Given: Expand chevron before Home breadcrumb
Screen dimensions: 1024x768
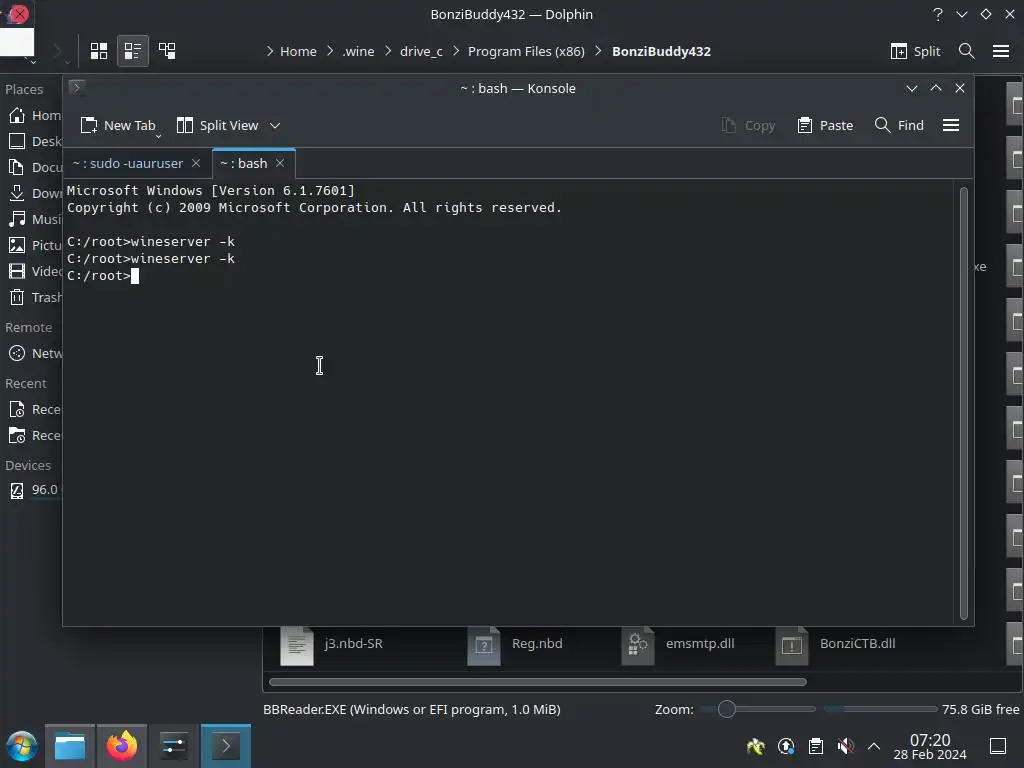Looking at the screenshot, I should 270,51.
